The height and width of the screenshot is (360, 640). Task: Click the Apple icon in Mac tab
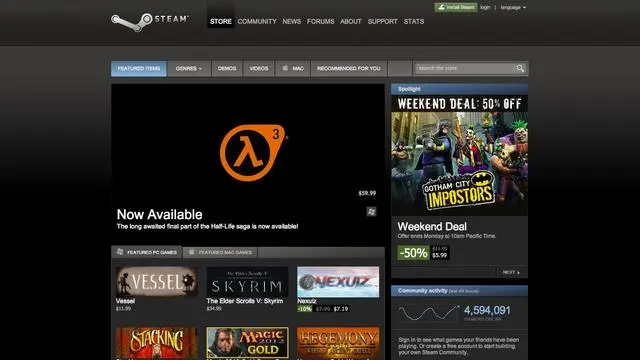pos(285,68)
